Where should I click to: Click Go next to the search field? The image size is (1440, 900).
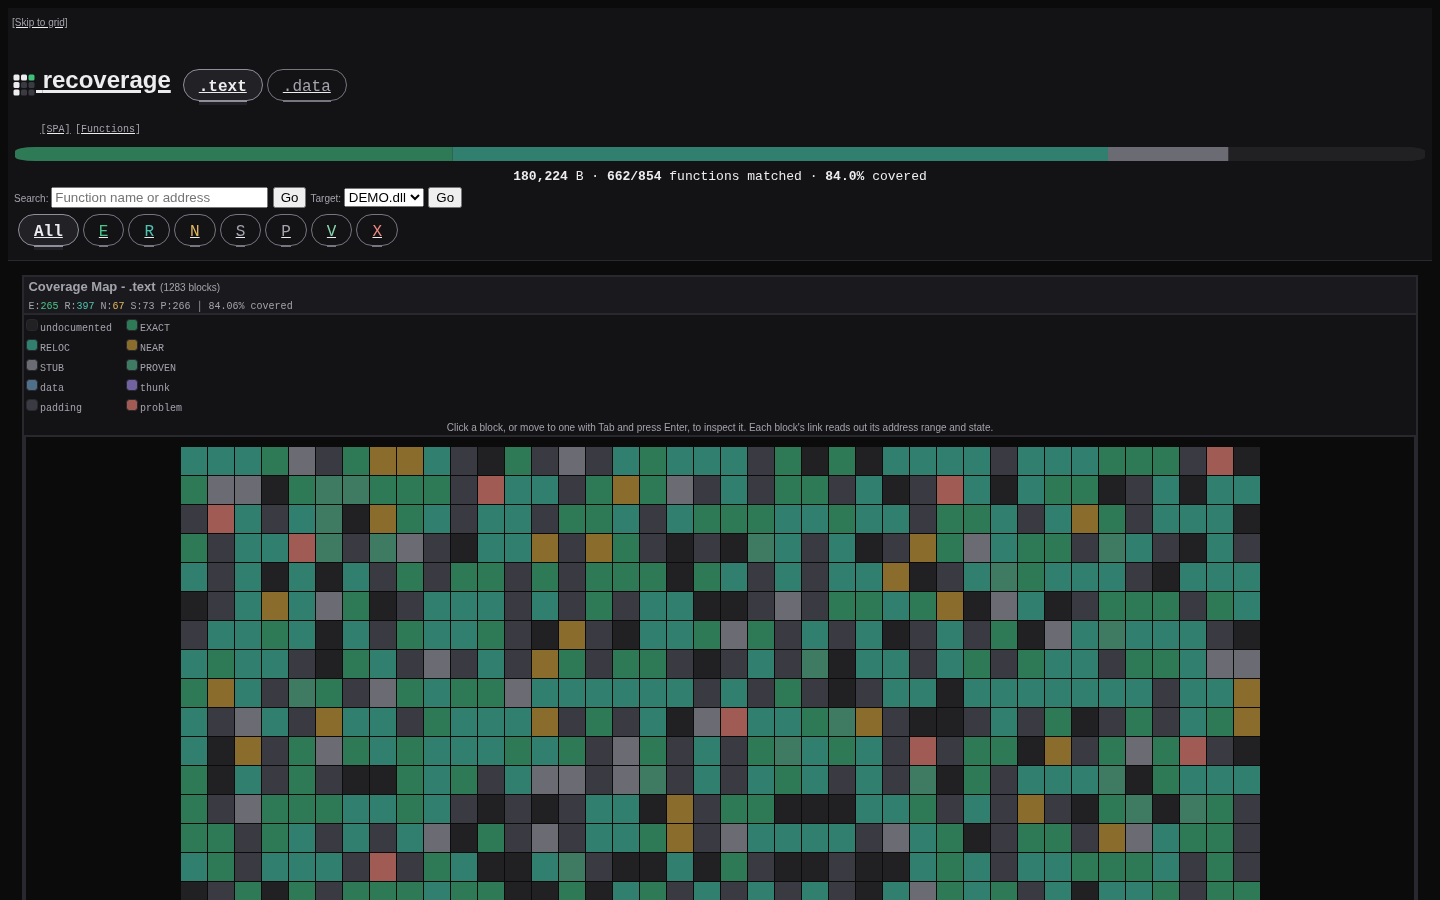289,198
